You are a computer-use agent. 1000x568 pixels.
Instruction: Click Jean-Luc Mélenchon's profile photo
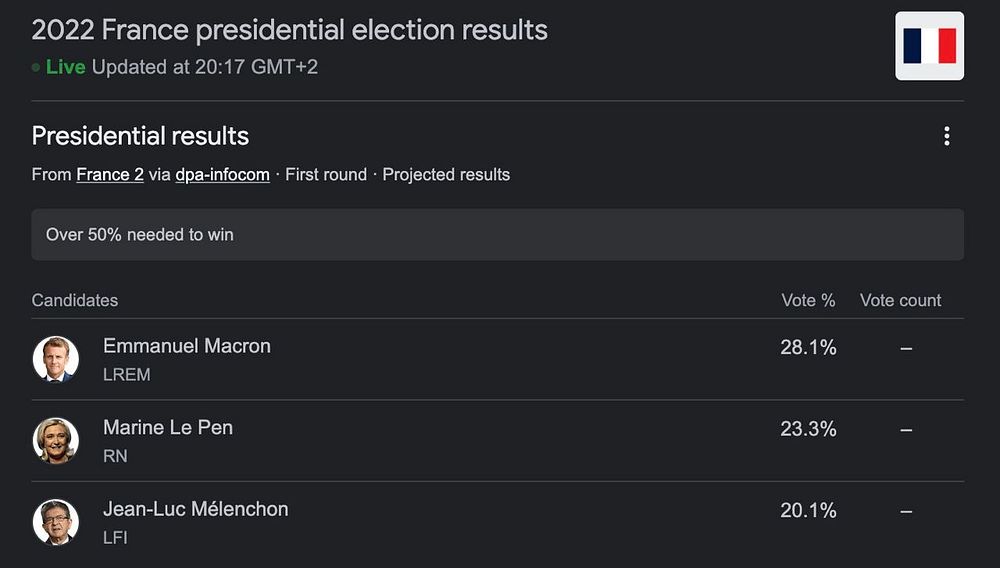pyautogui.click(x=56, y=522)
